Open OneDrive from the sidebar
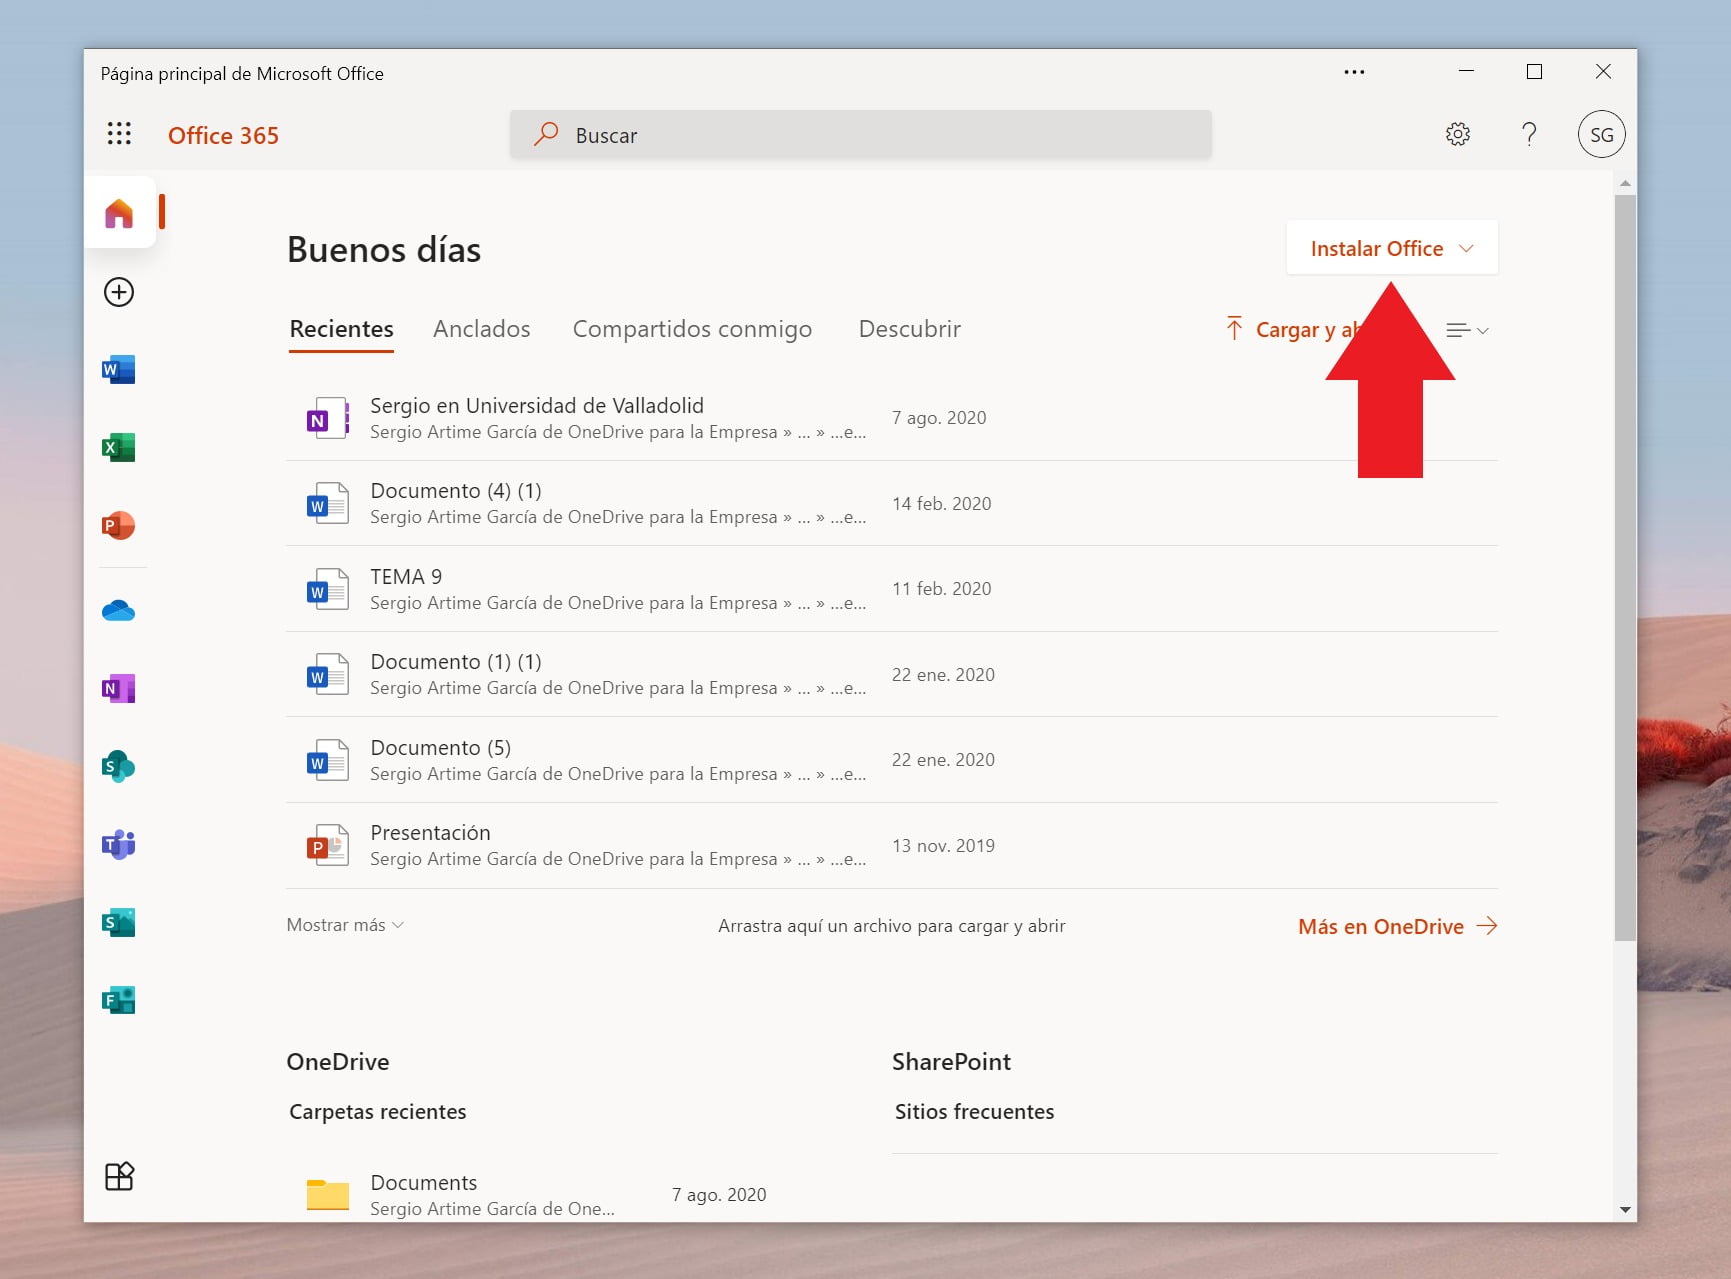The image size is (1731, 1279). pyautogui.click(x=119, y=610)
